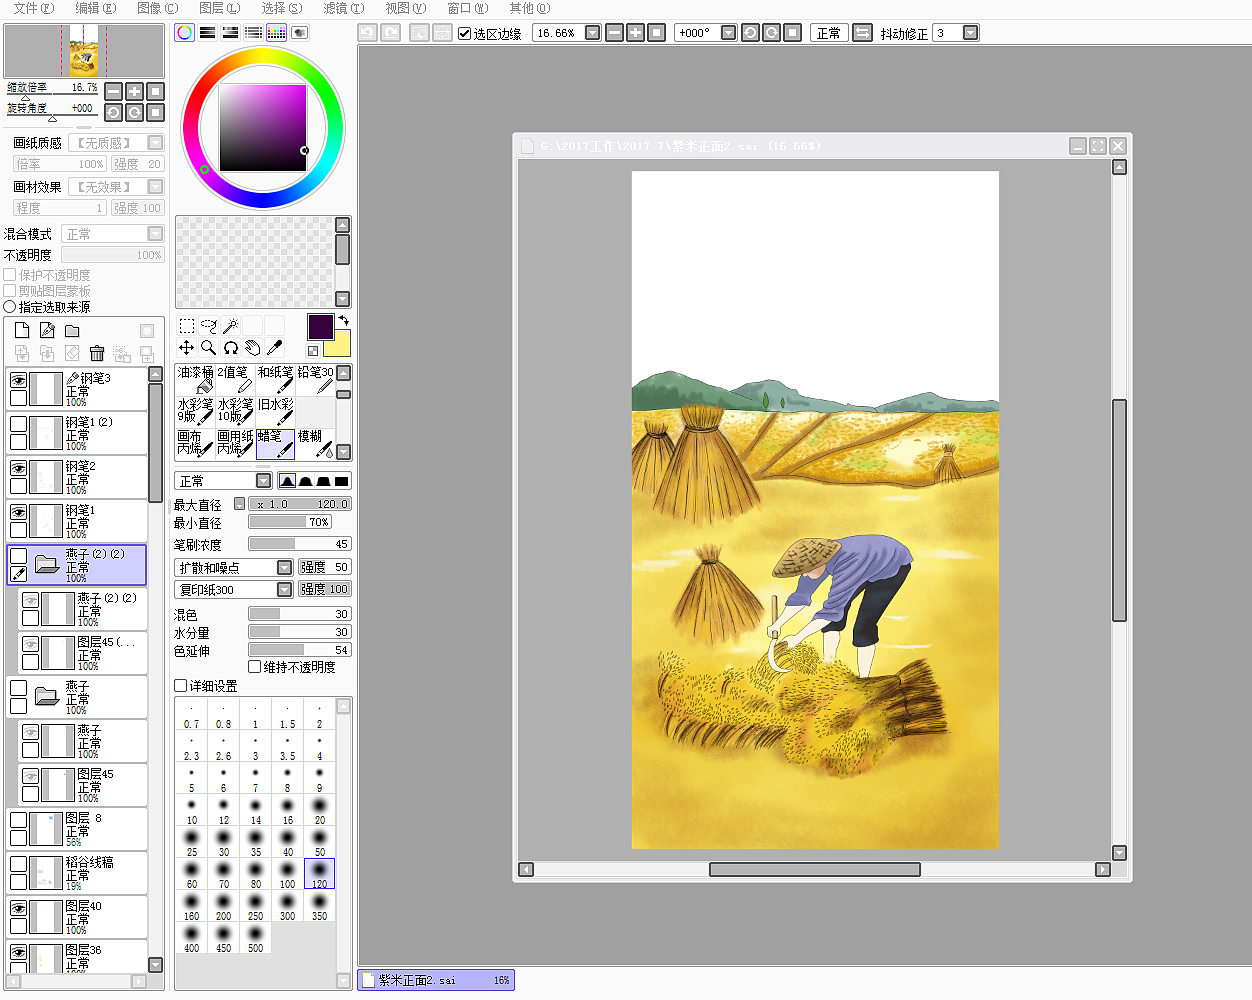Screen dimensions: 1252x1000
Task: Toggle the custom swatches panel
Action: (x=276, y=33)
